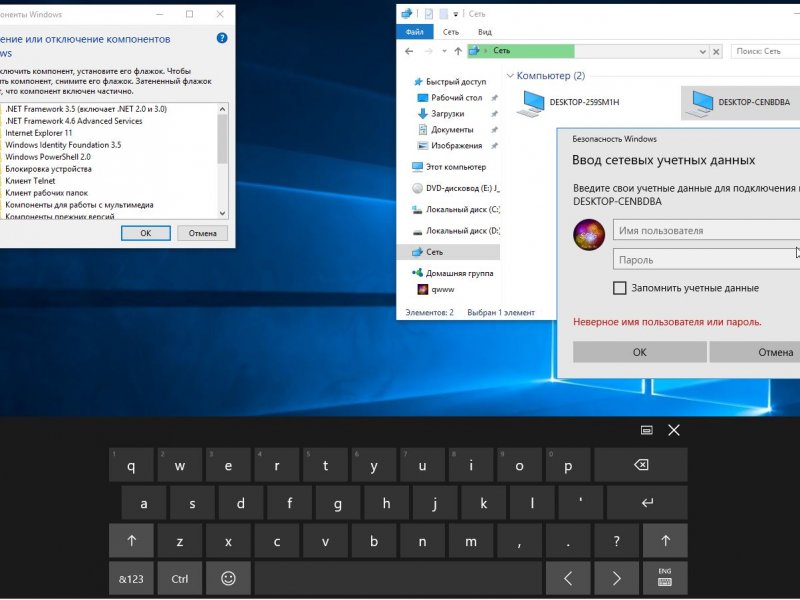Open the DESKTOP-259SM1H computer icon
The height and width of the screenshot is (600, 800).
(568, 103)
